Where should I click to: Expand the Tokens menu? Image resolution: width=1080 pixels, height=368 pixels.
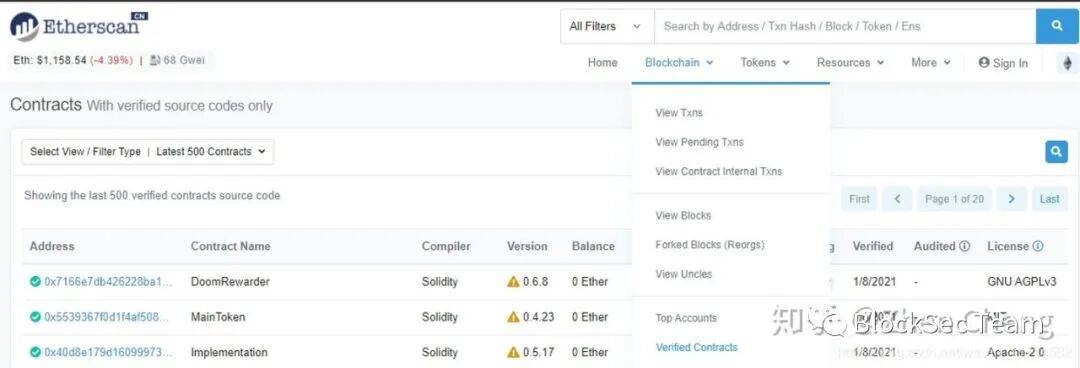(x=765, y=63)
